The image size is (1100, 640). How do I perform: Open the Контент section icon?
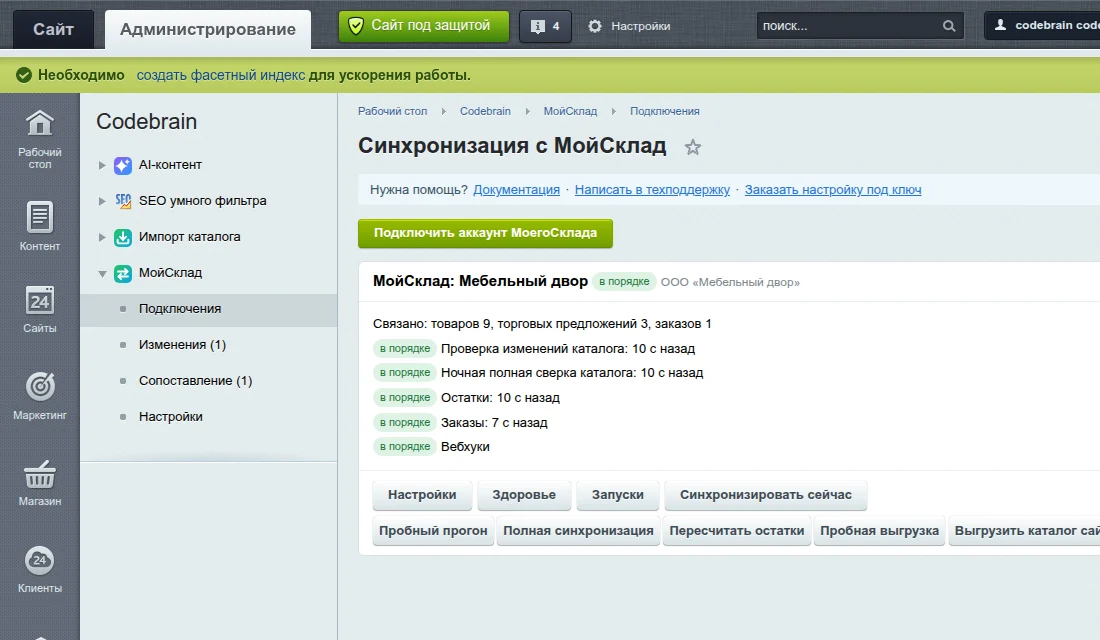pyautogui.click(x=40, y=218)
